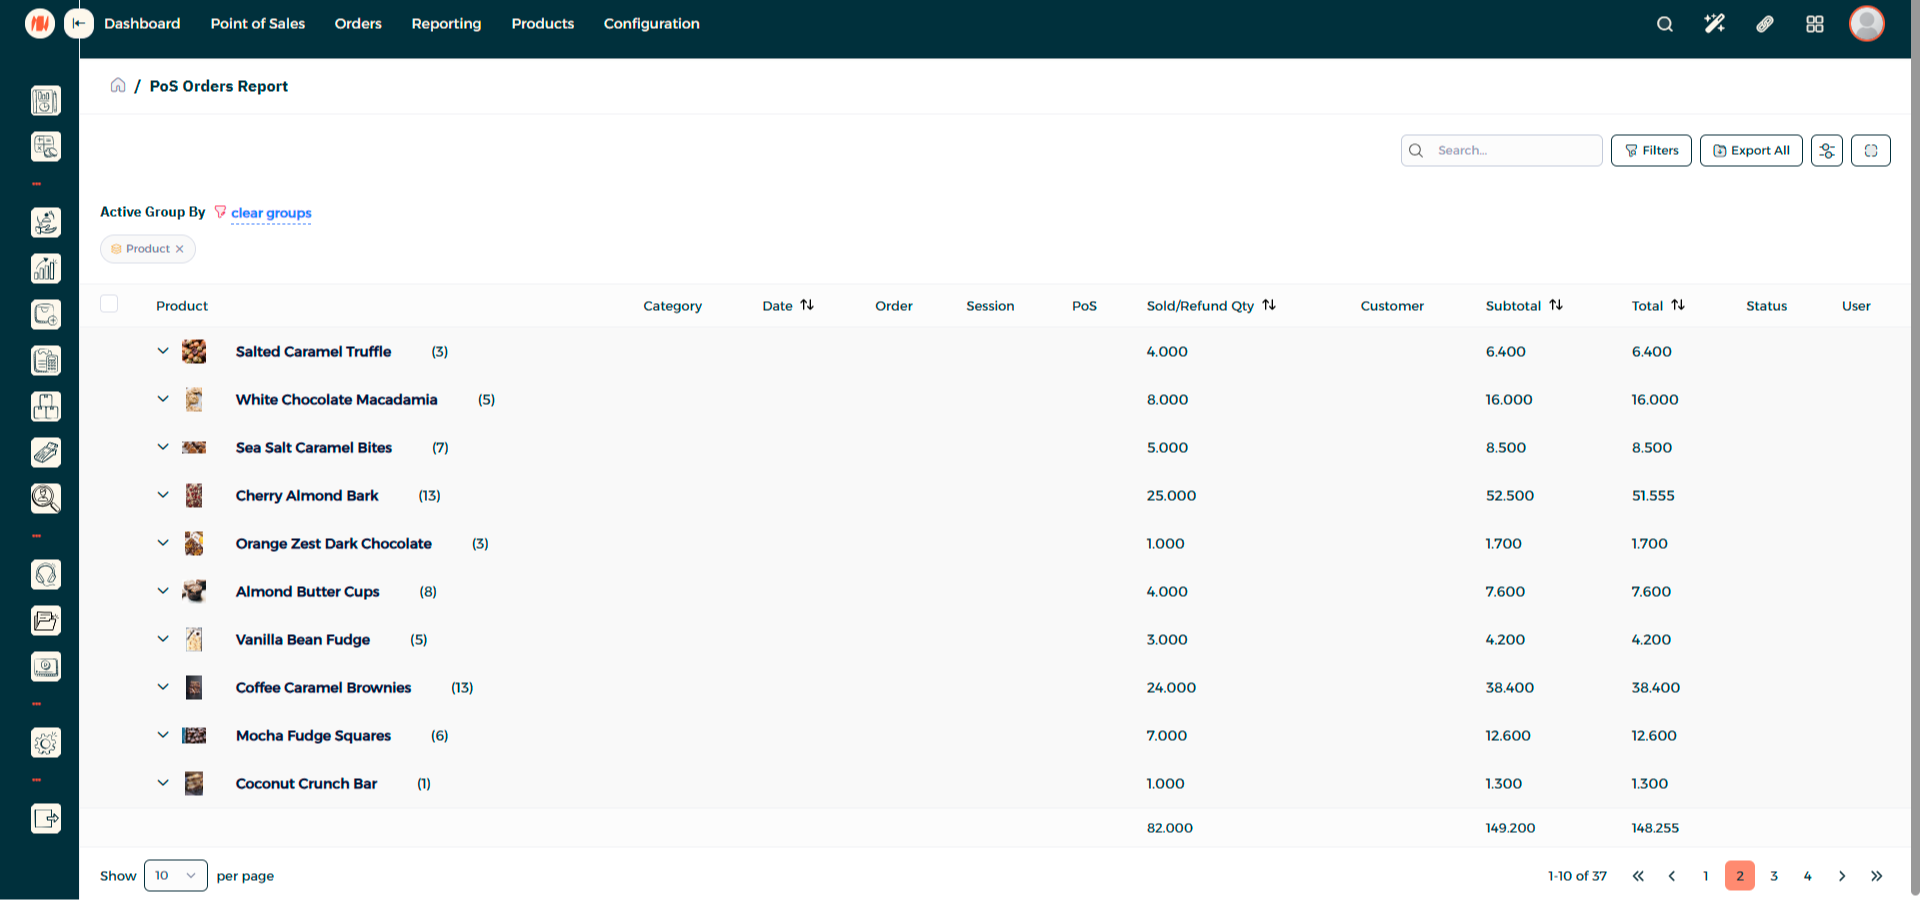The height and width of the screenshot is (913, 1920).
Task: Tick the select-all checkbox in header
Action: 109,304
